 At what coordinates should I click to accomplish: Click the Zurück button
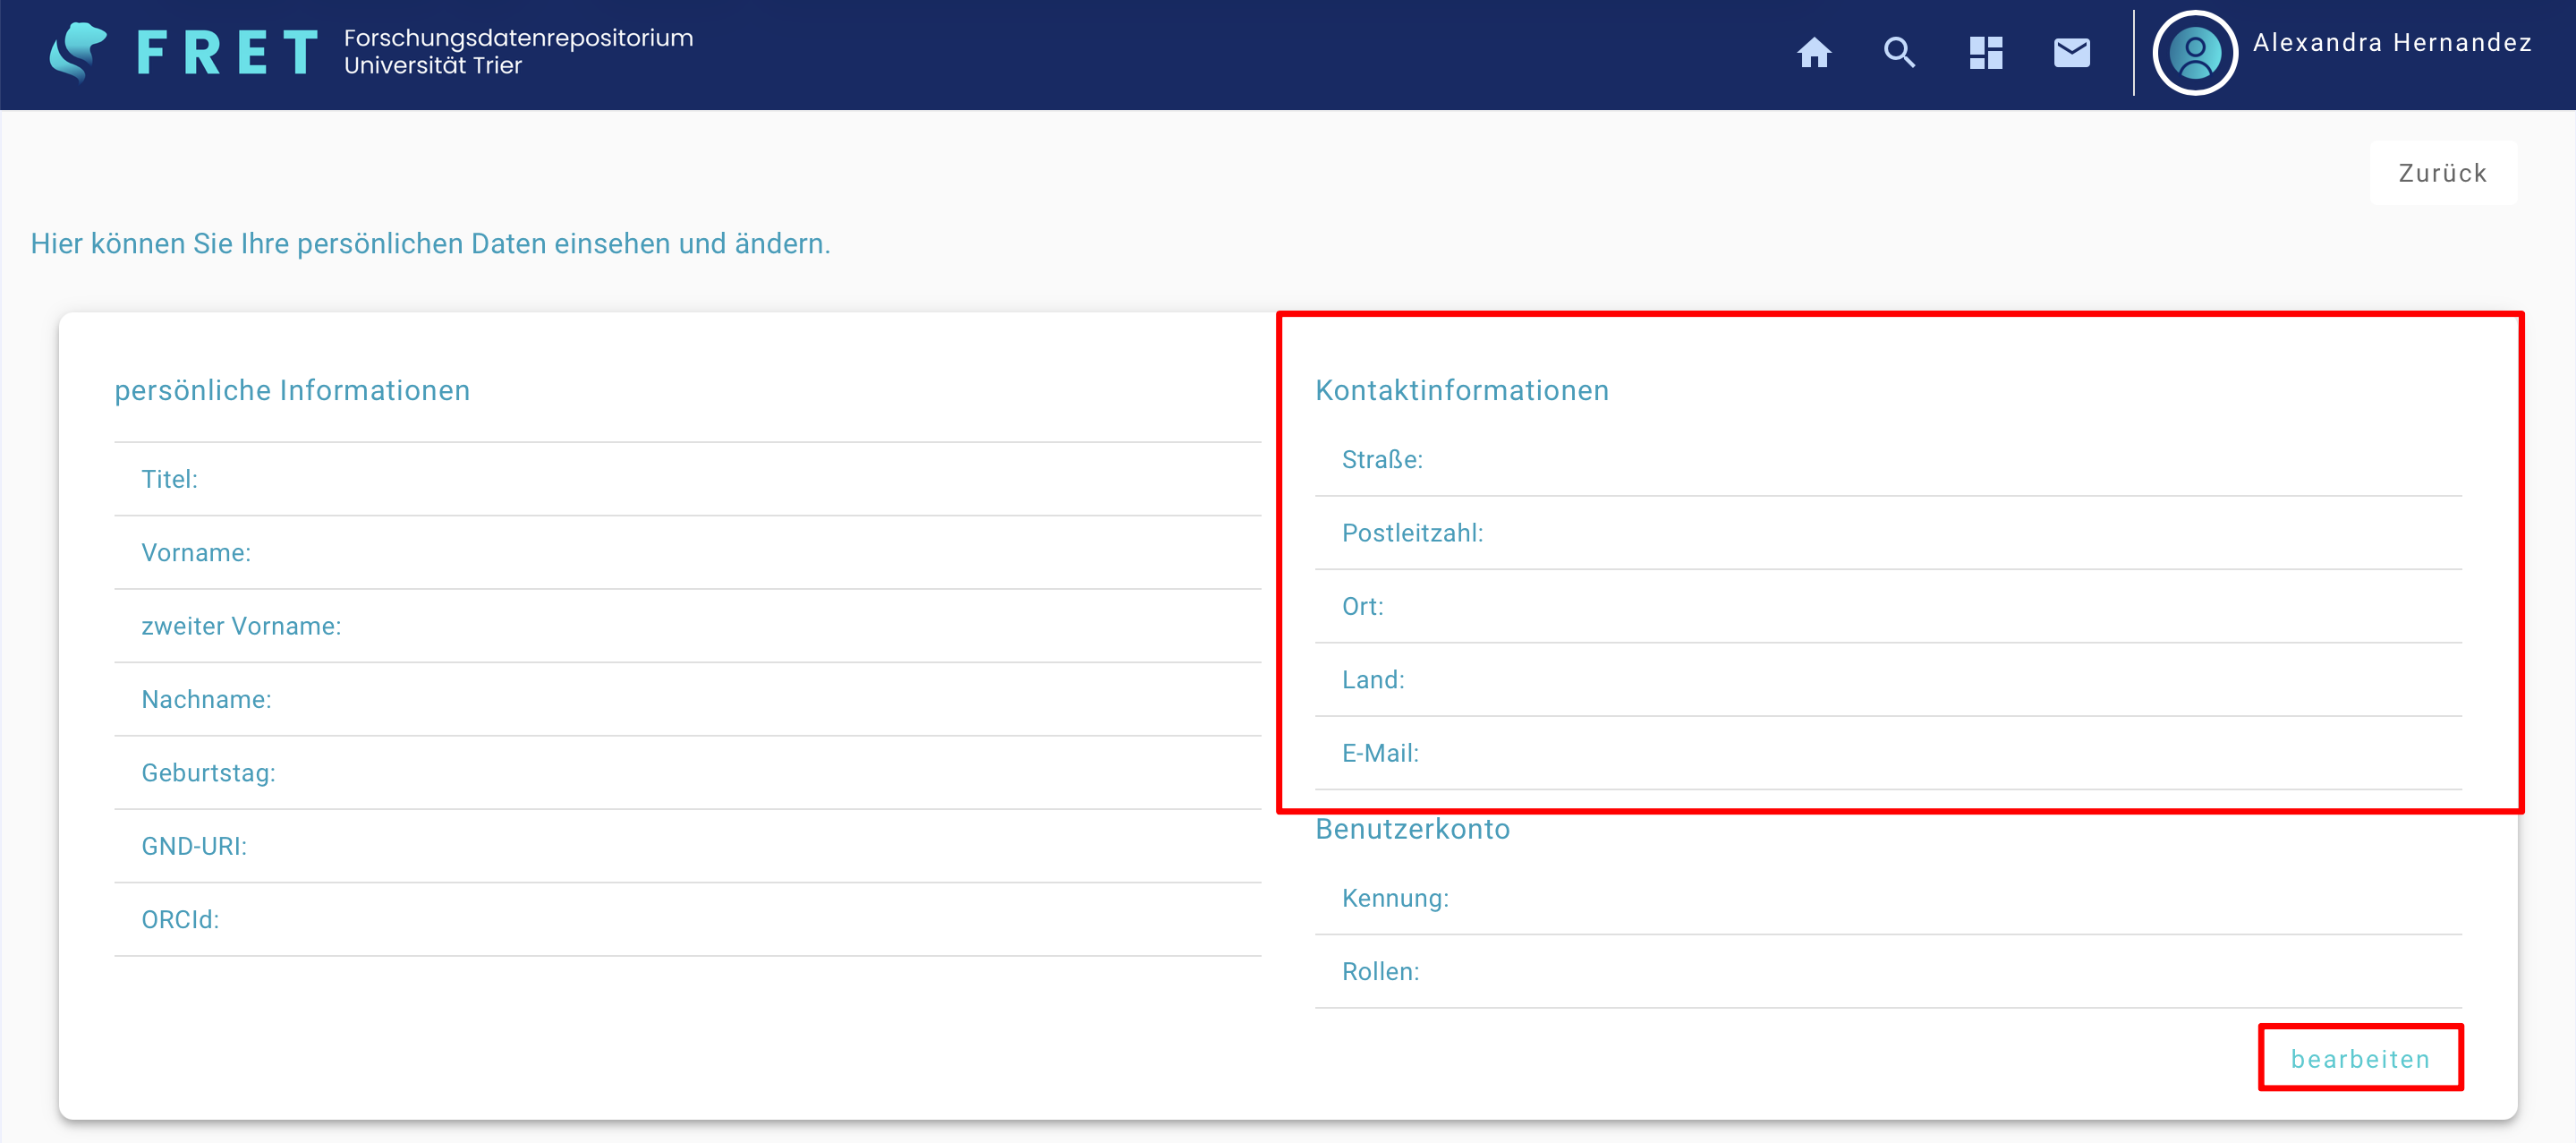click(2443, 173)
